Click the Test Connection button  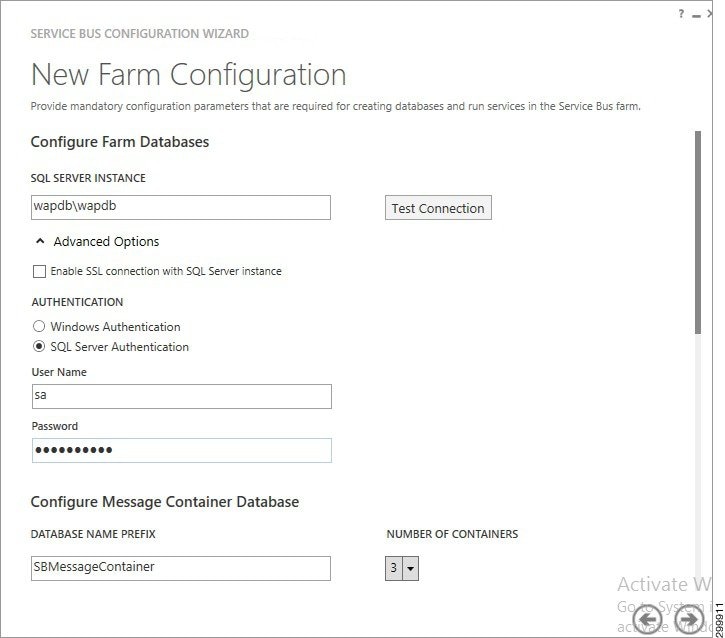[x=438, y=208]
